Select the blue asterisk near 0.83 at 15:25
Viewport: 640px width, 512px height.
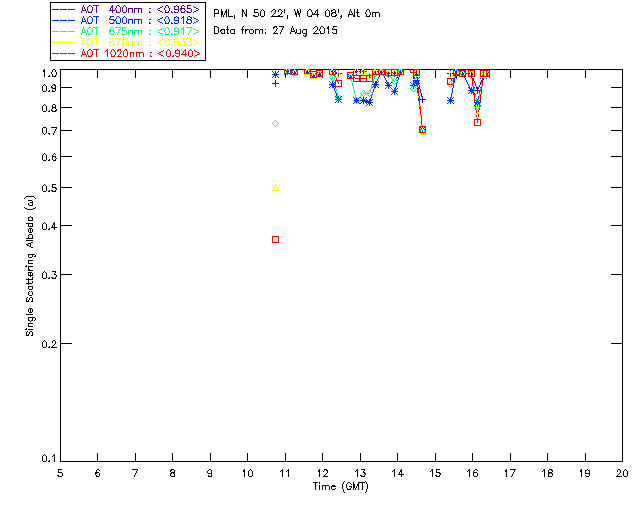coord(451,100)
